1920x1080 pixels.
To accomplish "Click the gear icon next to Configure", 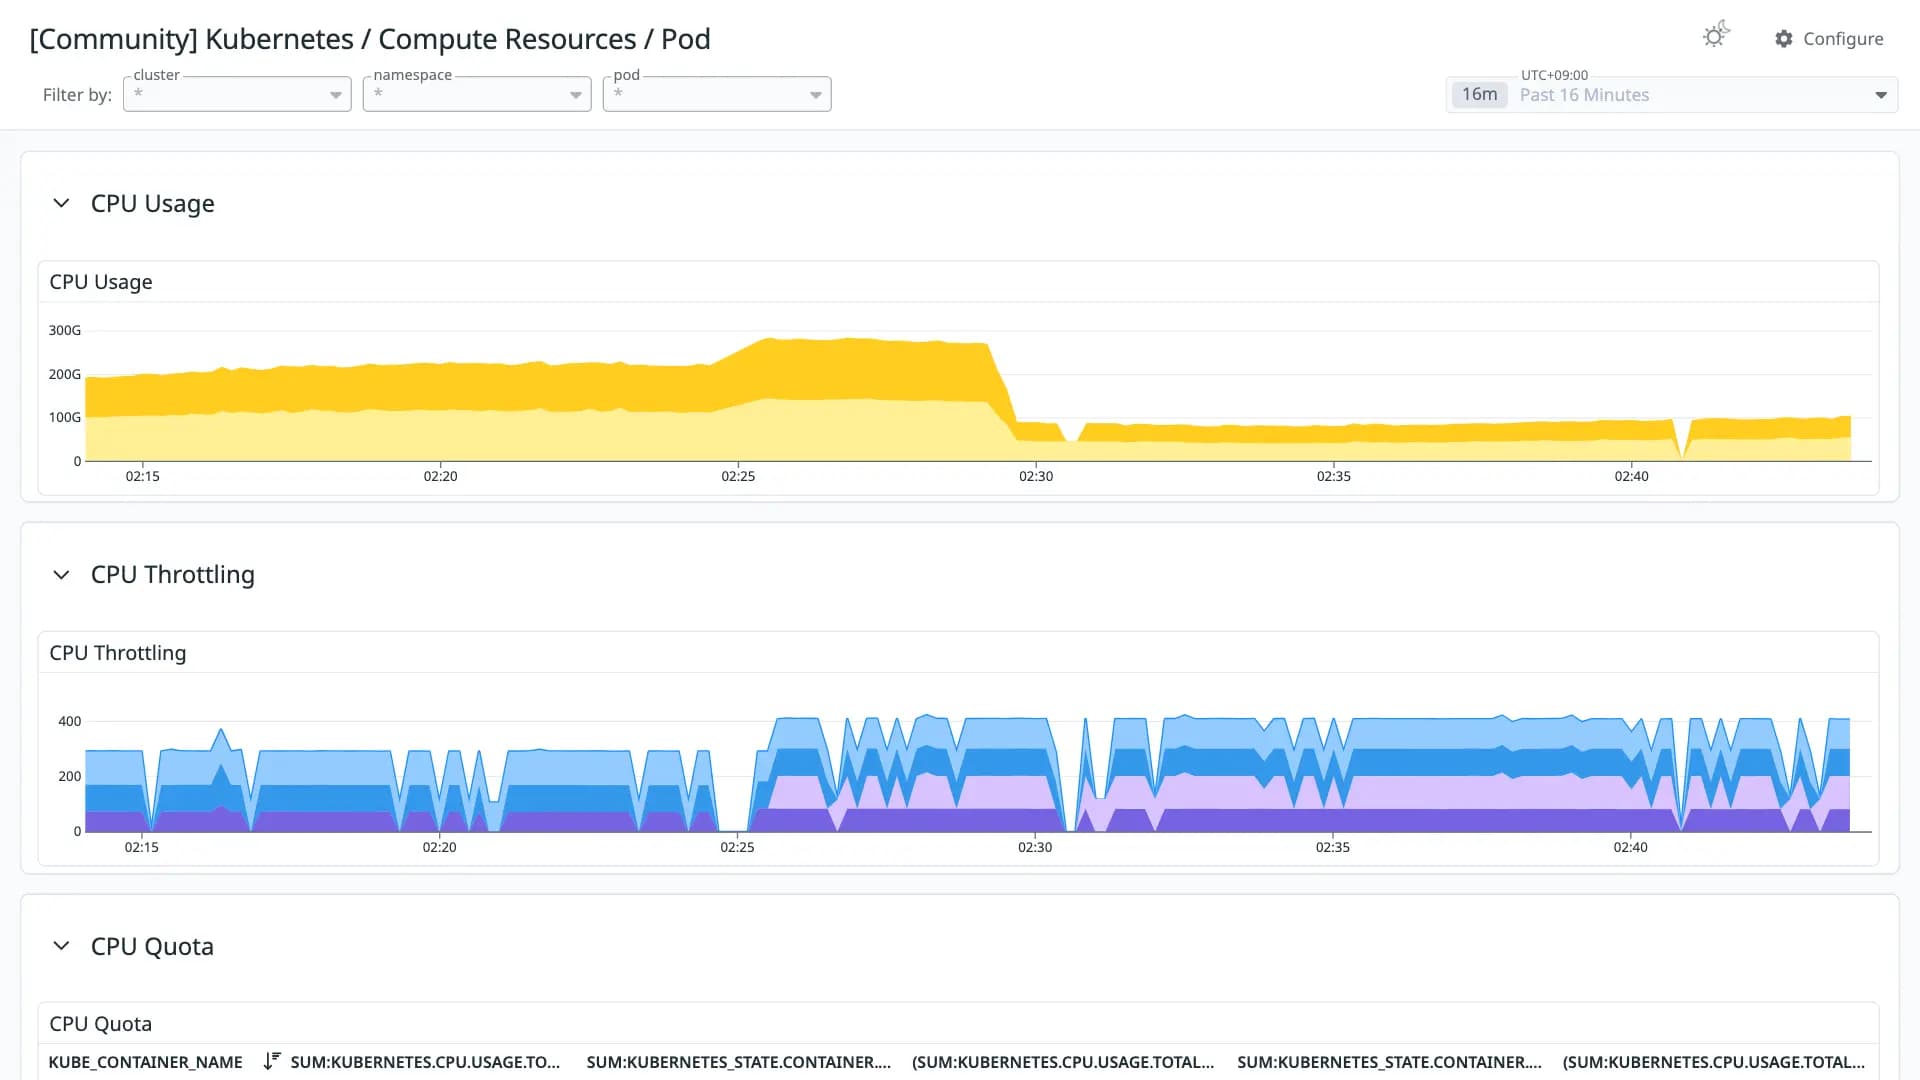I will point(1784,38).
